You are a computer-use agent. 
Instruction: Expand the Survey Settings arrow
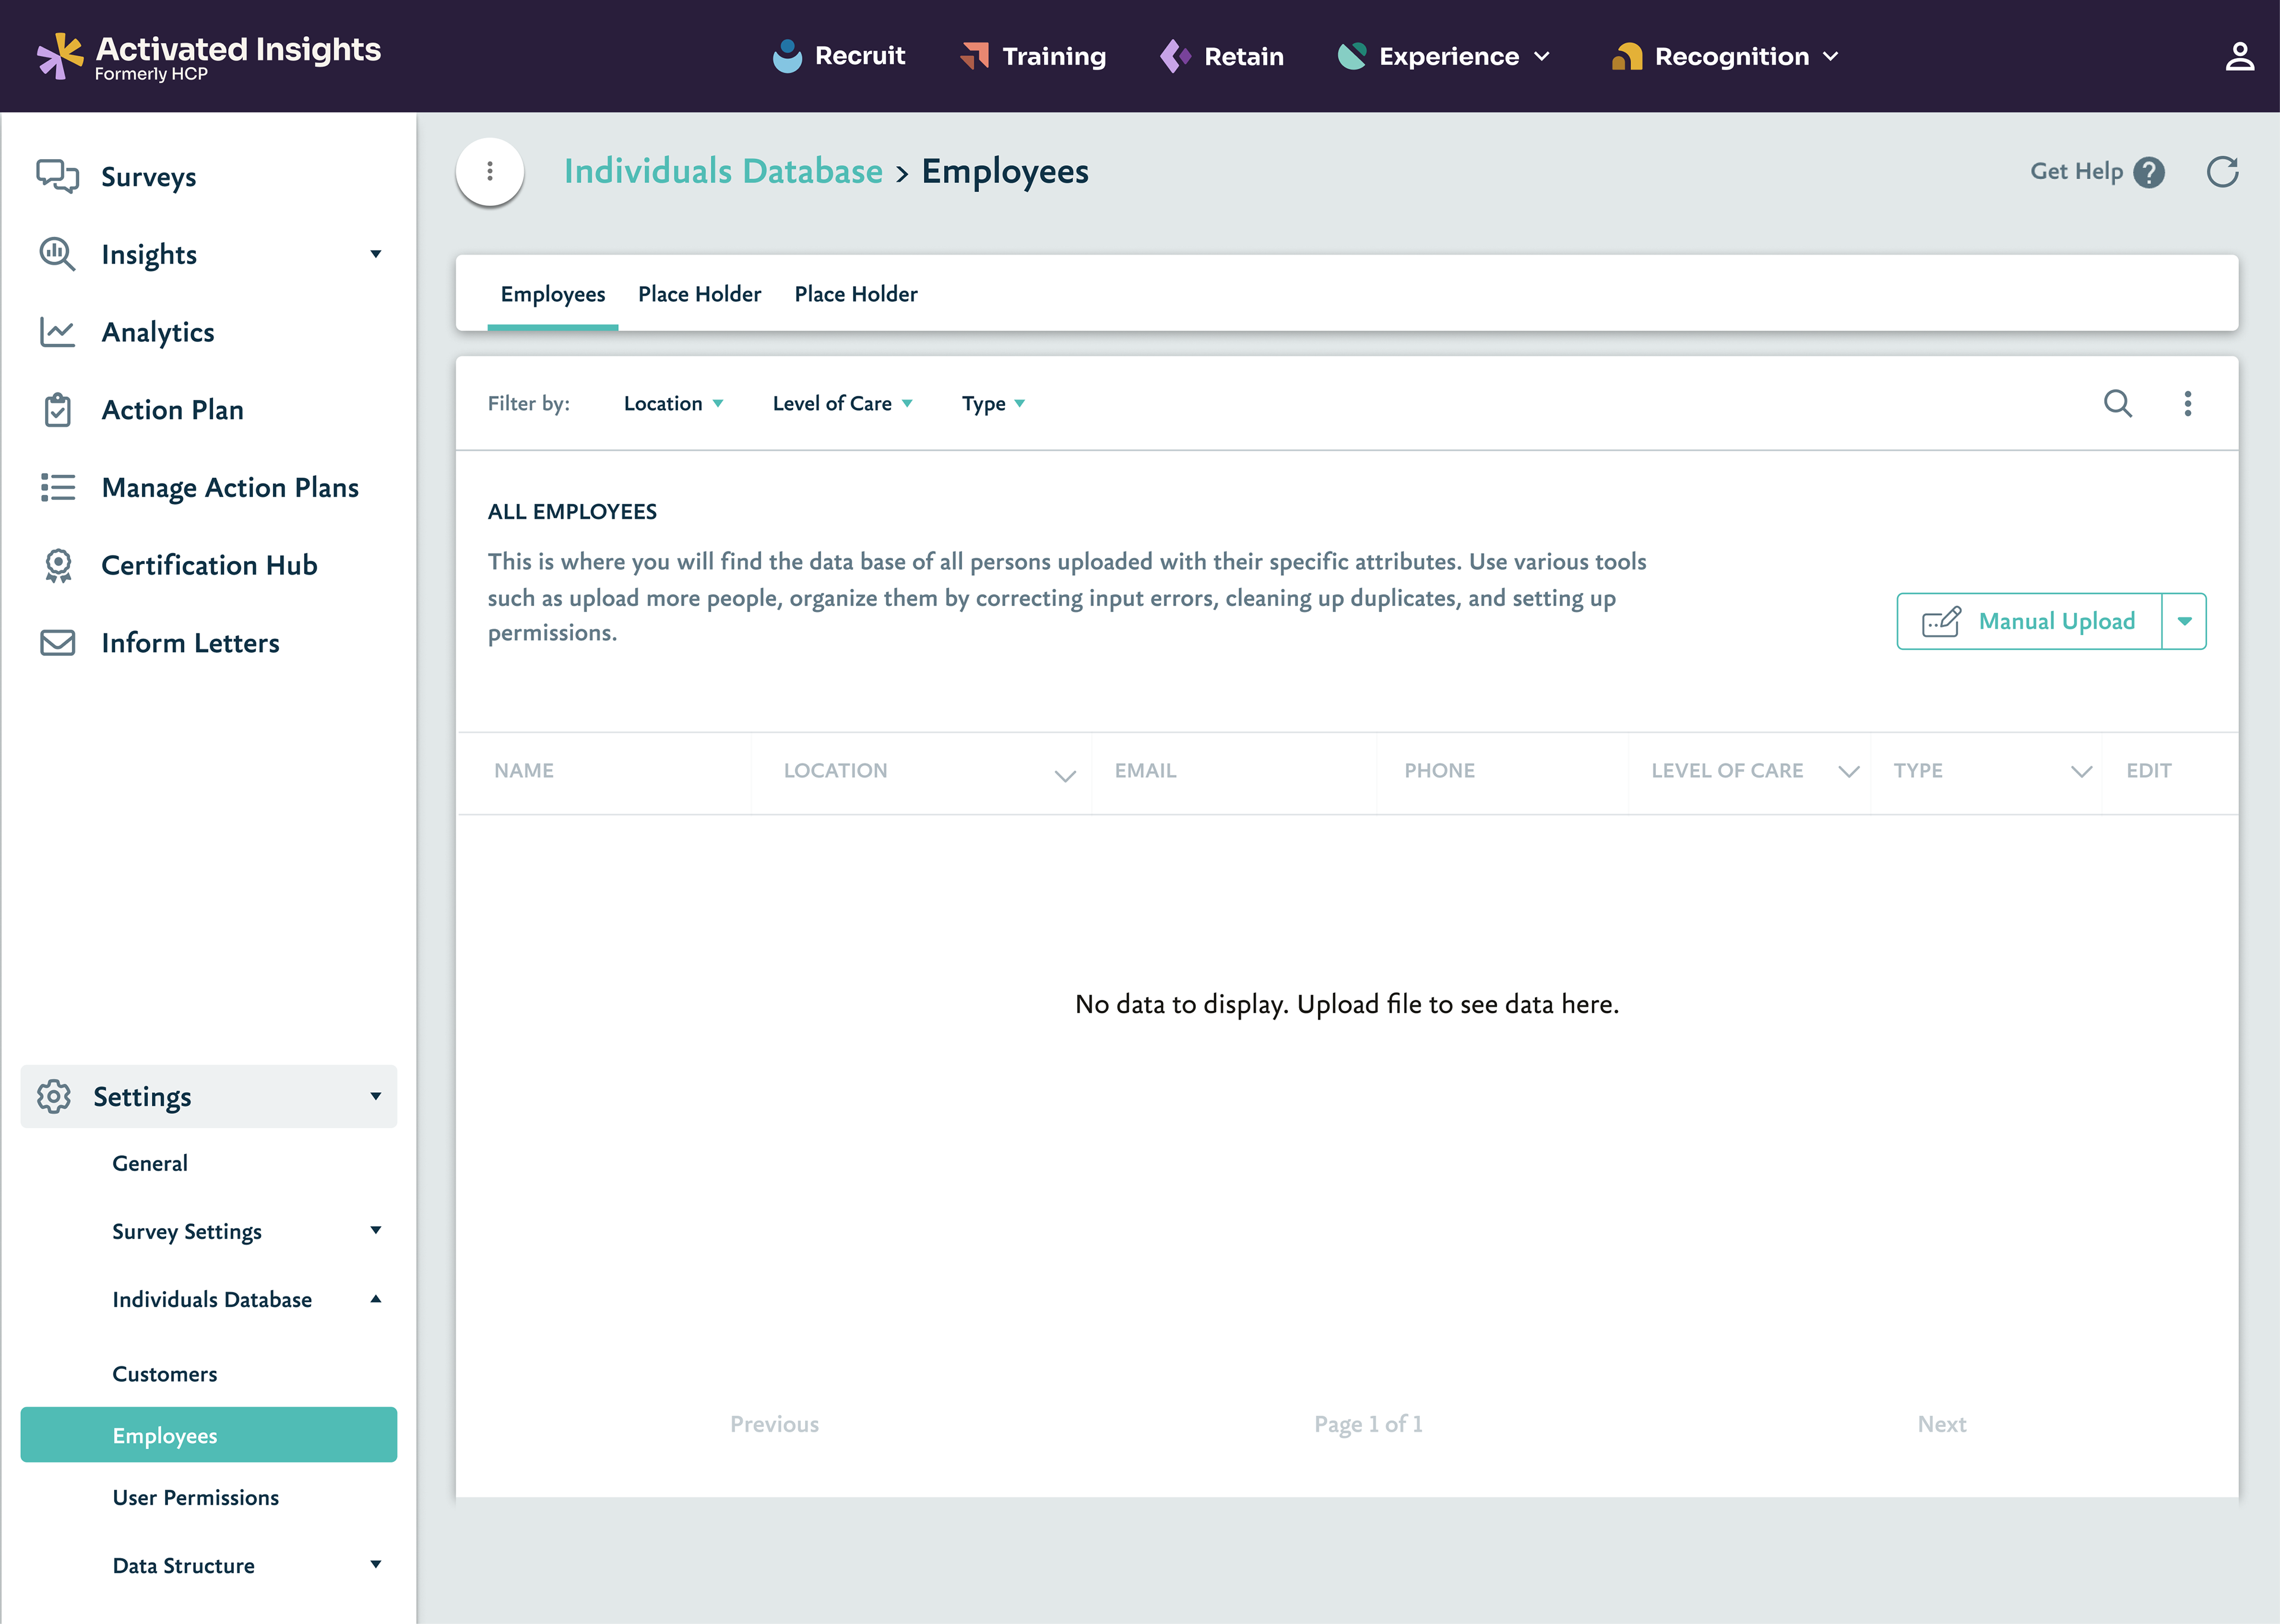376,1230
